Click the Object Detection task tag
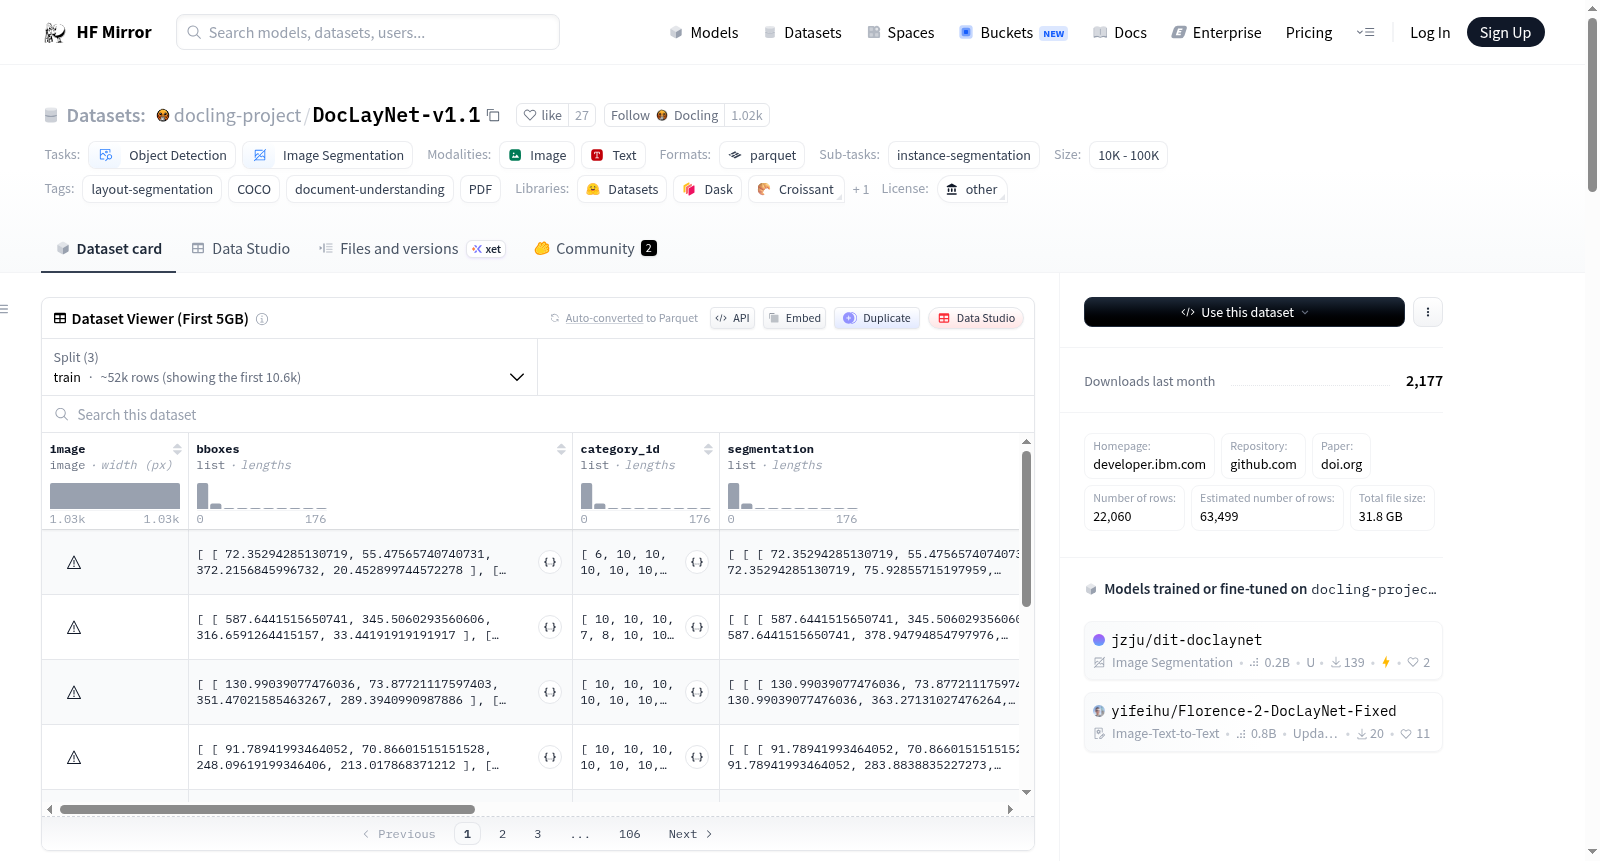 [162, 155]
